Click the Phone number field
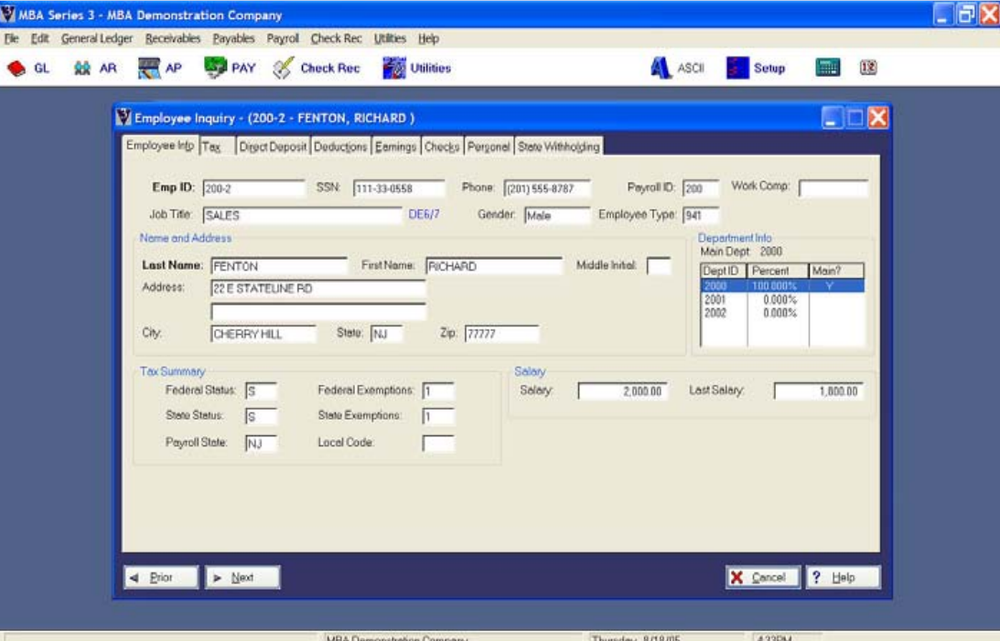 tap(547, 188)
